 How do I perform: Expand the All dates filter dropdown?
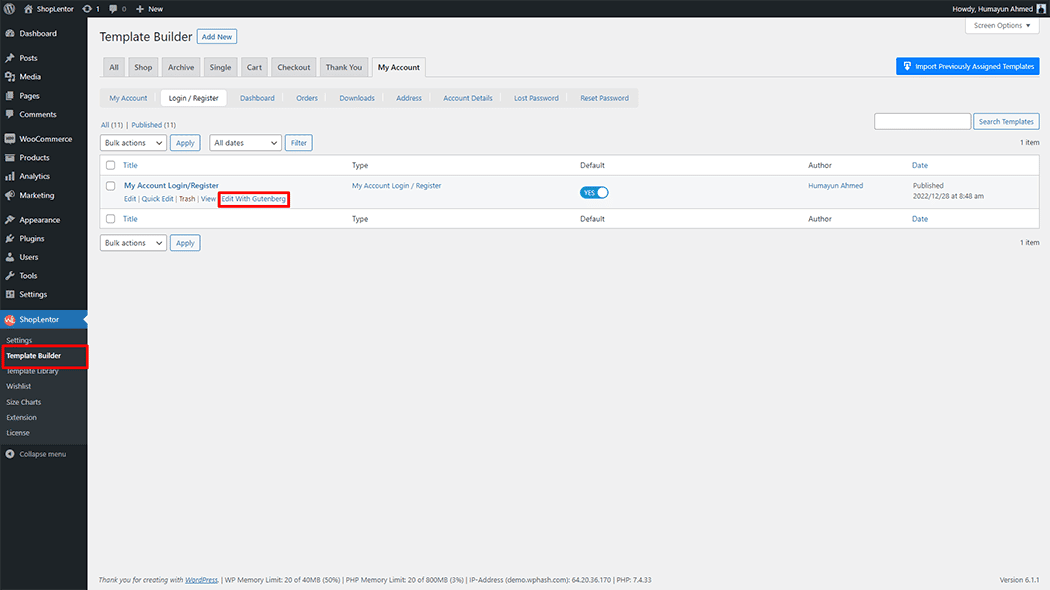[x=245, y=143]
